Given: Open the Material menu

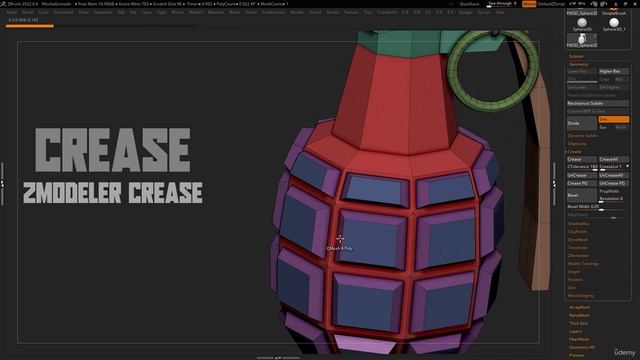Looking at the screenshot, I should click(x=216, y=13).
